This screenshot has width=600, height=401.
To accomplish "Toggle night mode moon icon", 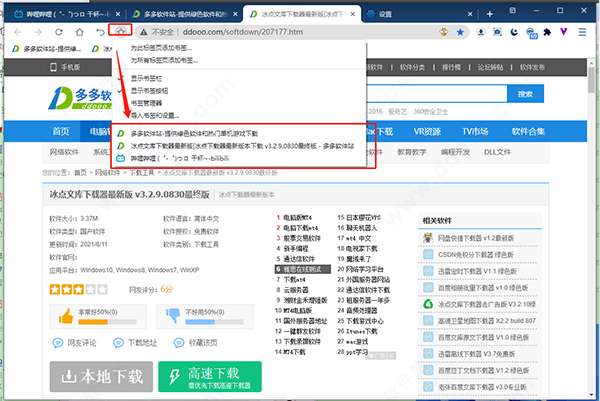I will point(514,32).
